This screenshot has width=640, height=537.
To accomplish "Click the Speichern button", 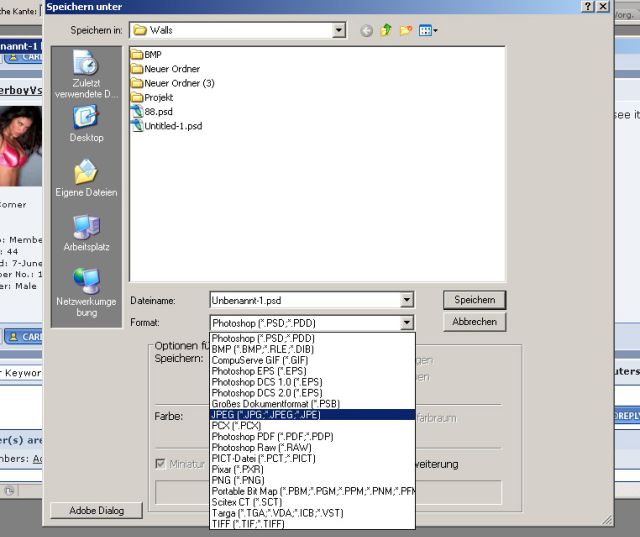I will pyautogui.click(x=474, y=300).
